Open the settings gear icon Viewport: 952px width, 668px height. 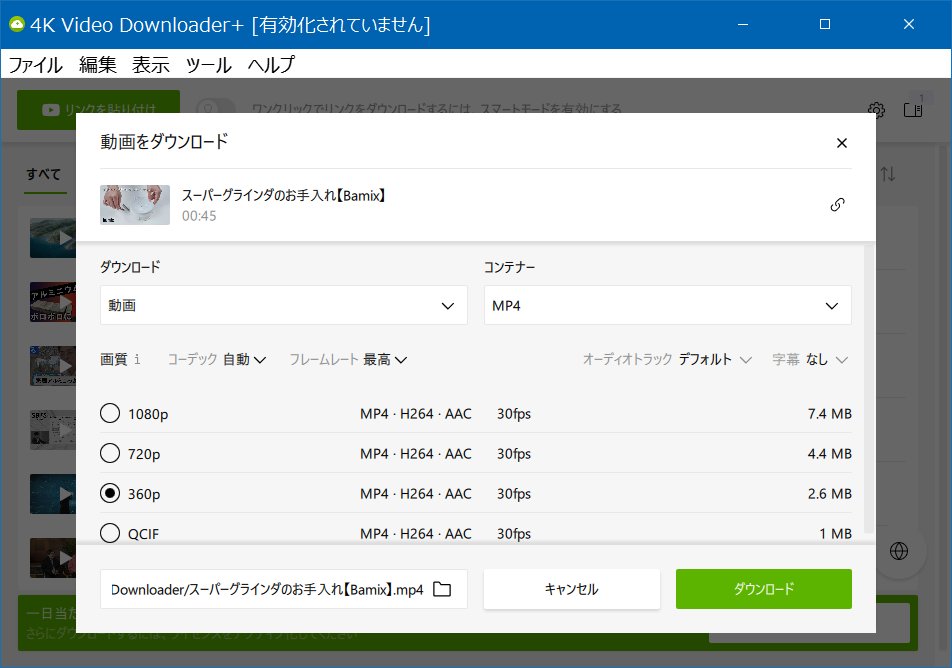(876, 111)
